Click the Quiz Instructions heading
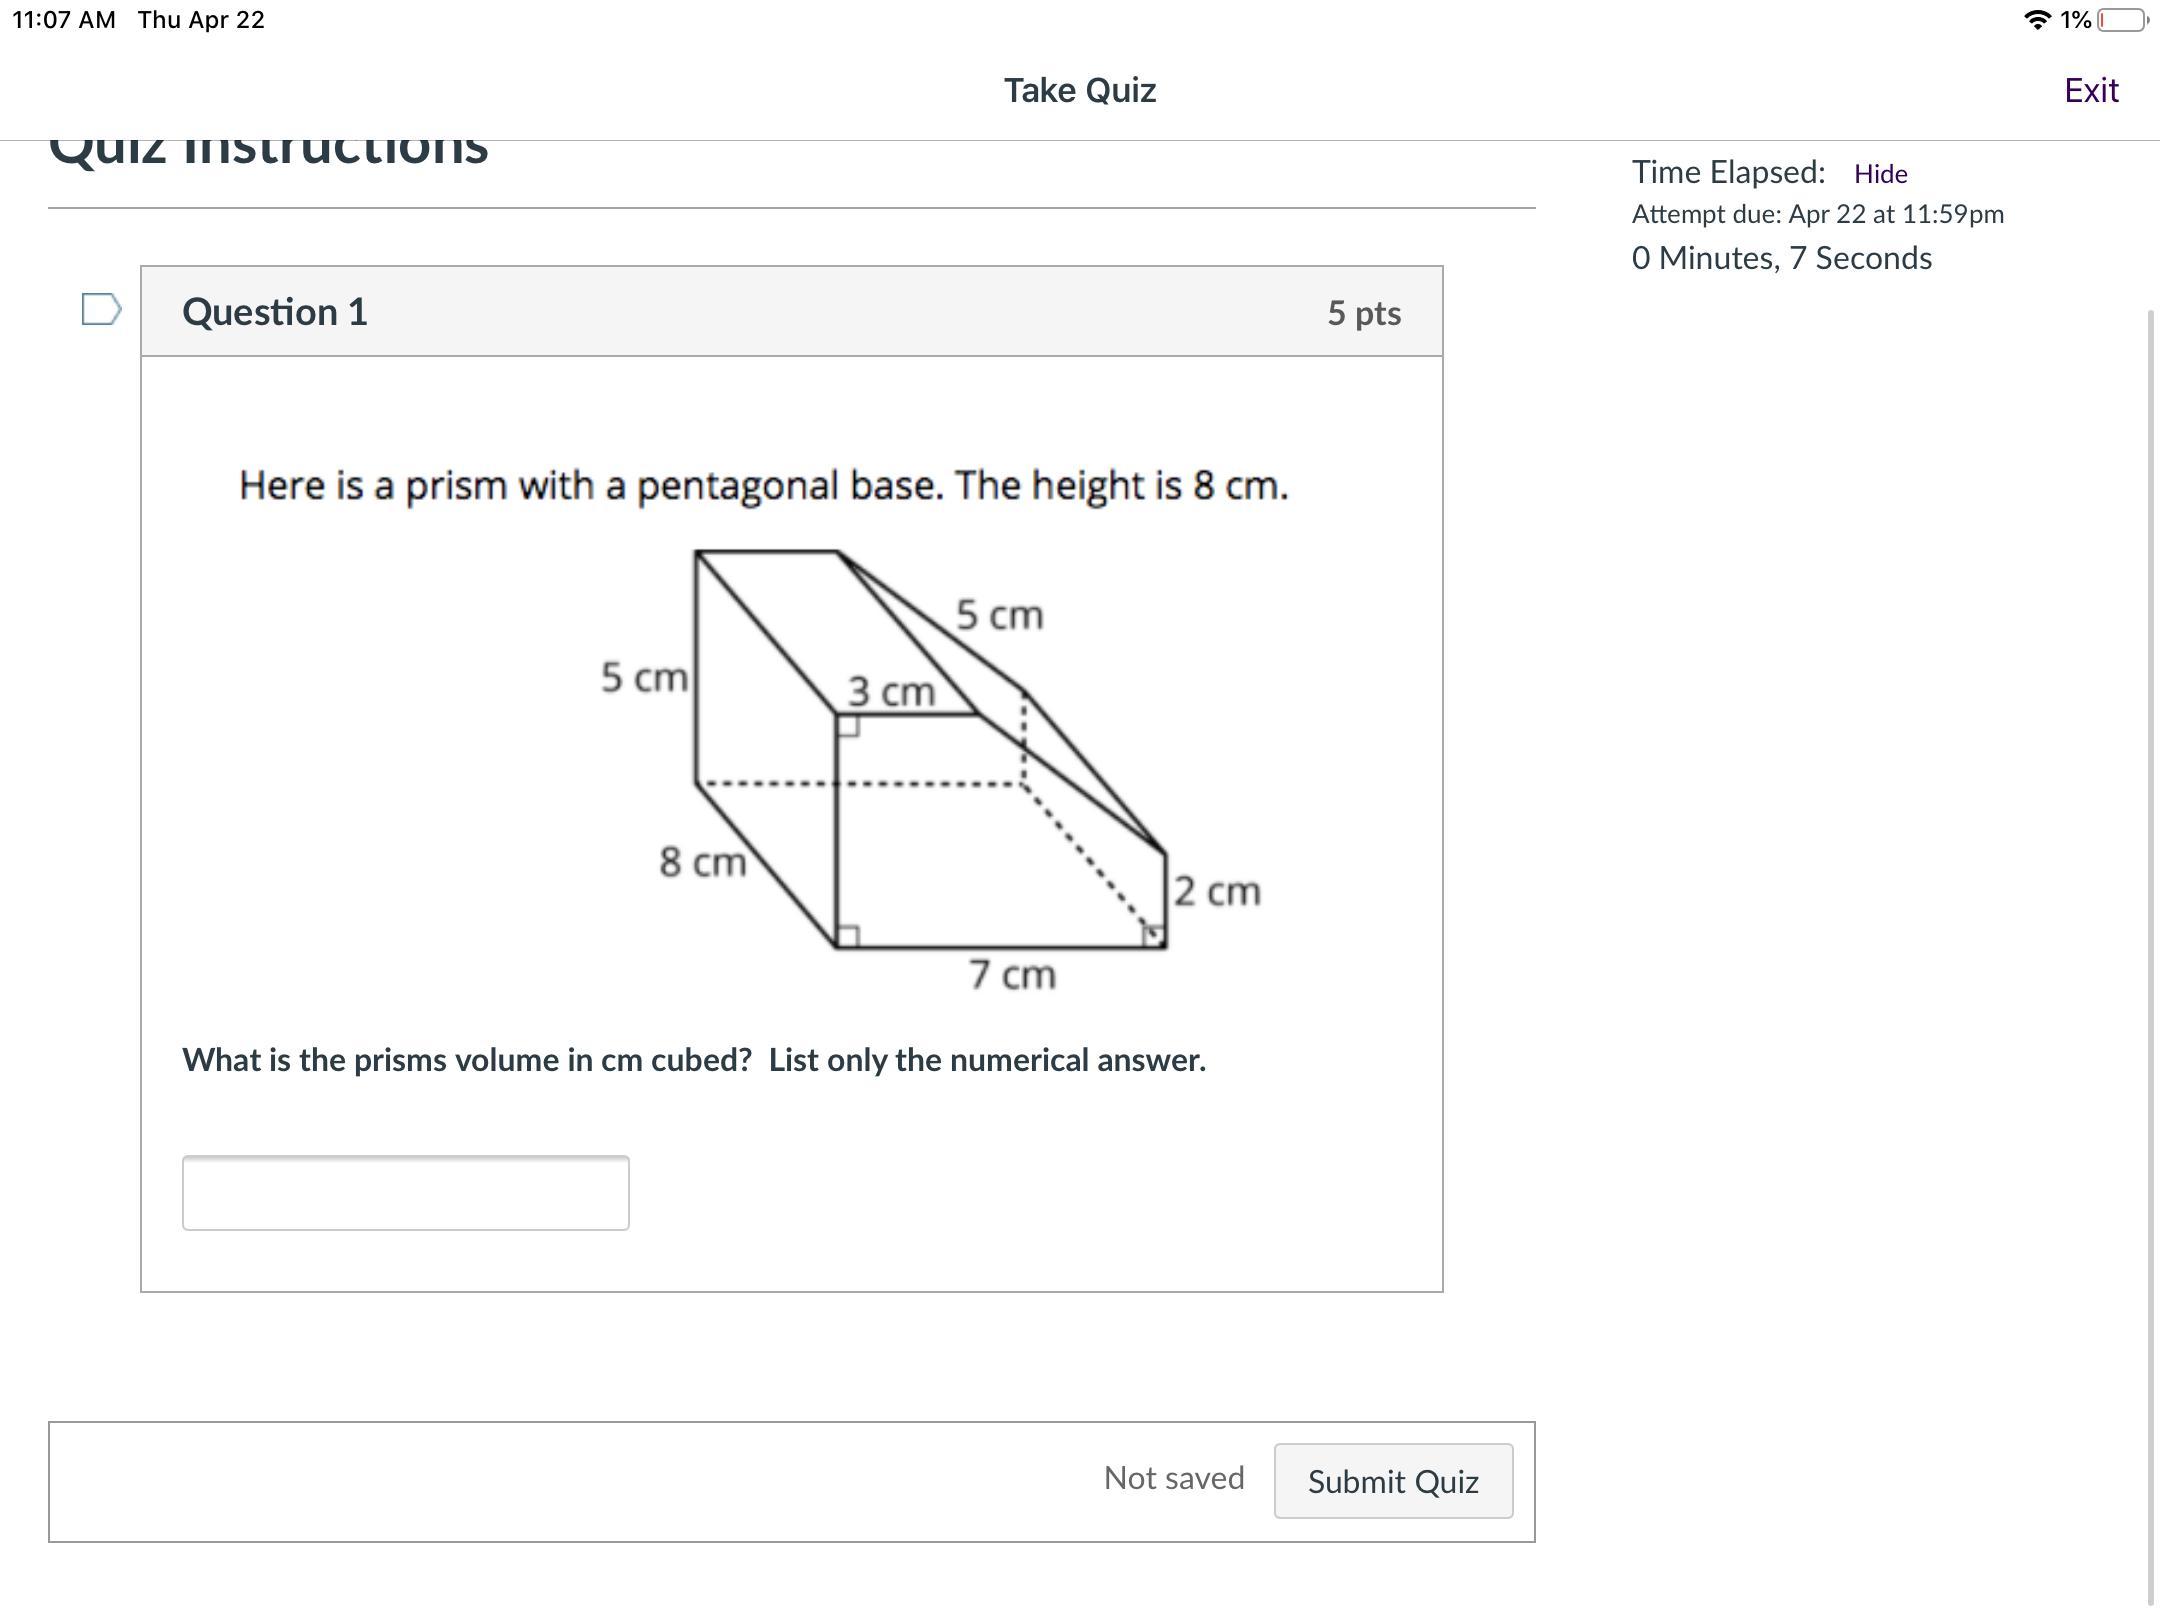The height and width of the screenshot is (1620, 2160). (x=268, y=150)
